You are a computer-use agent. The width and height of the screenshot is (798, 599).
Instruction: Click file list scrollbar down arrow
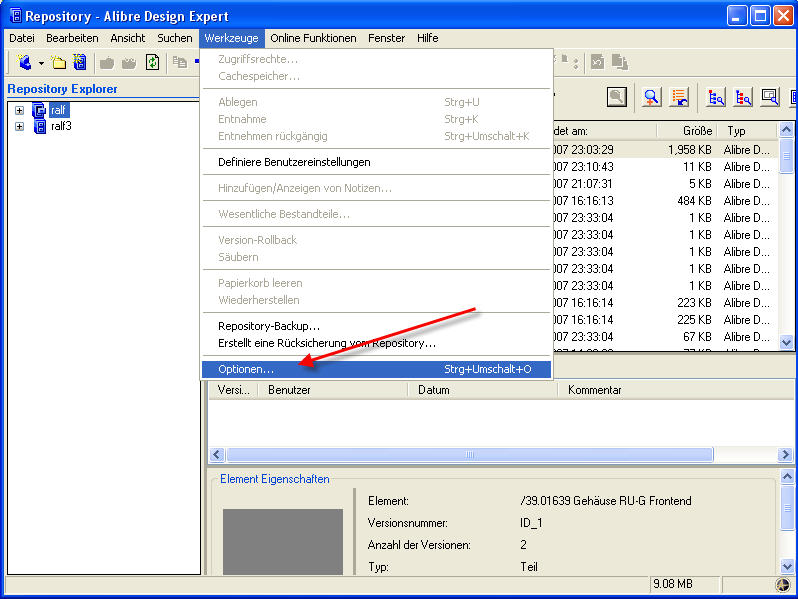click(786, 343)
